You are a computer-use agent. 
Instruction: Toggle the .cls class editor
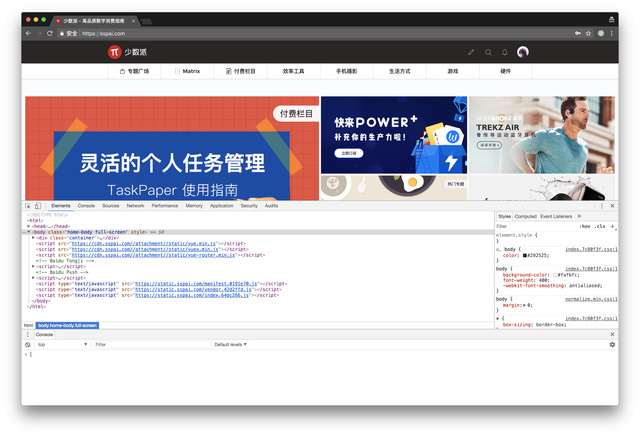click(x=600, y=226)
